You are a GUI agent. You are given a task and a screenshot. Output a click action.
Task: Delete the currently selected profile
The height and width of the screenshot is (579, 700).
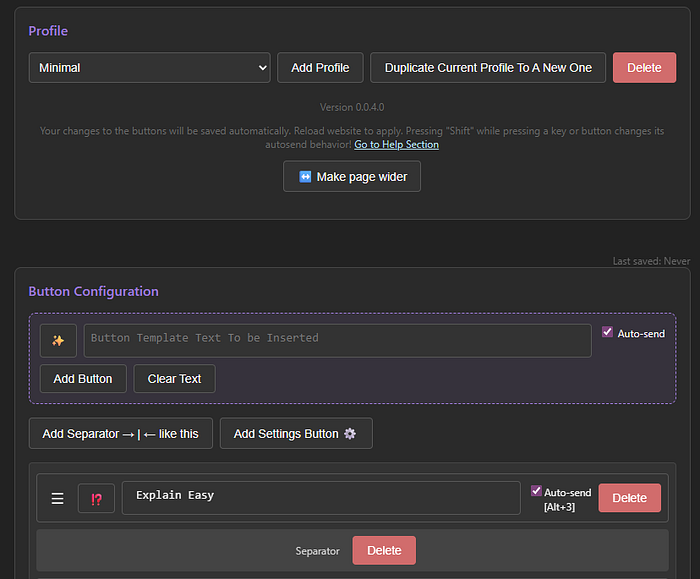coord(644,68)
